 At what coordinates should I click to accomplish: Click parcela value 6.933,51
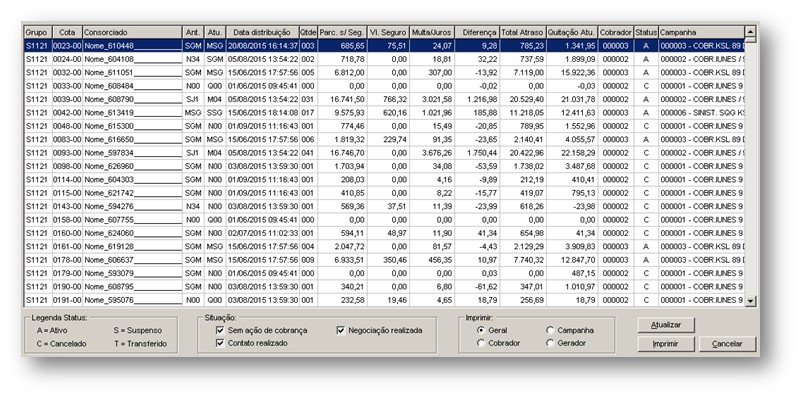[x=342, y=260]
